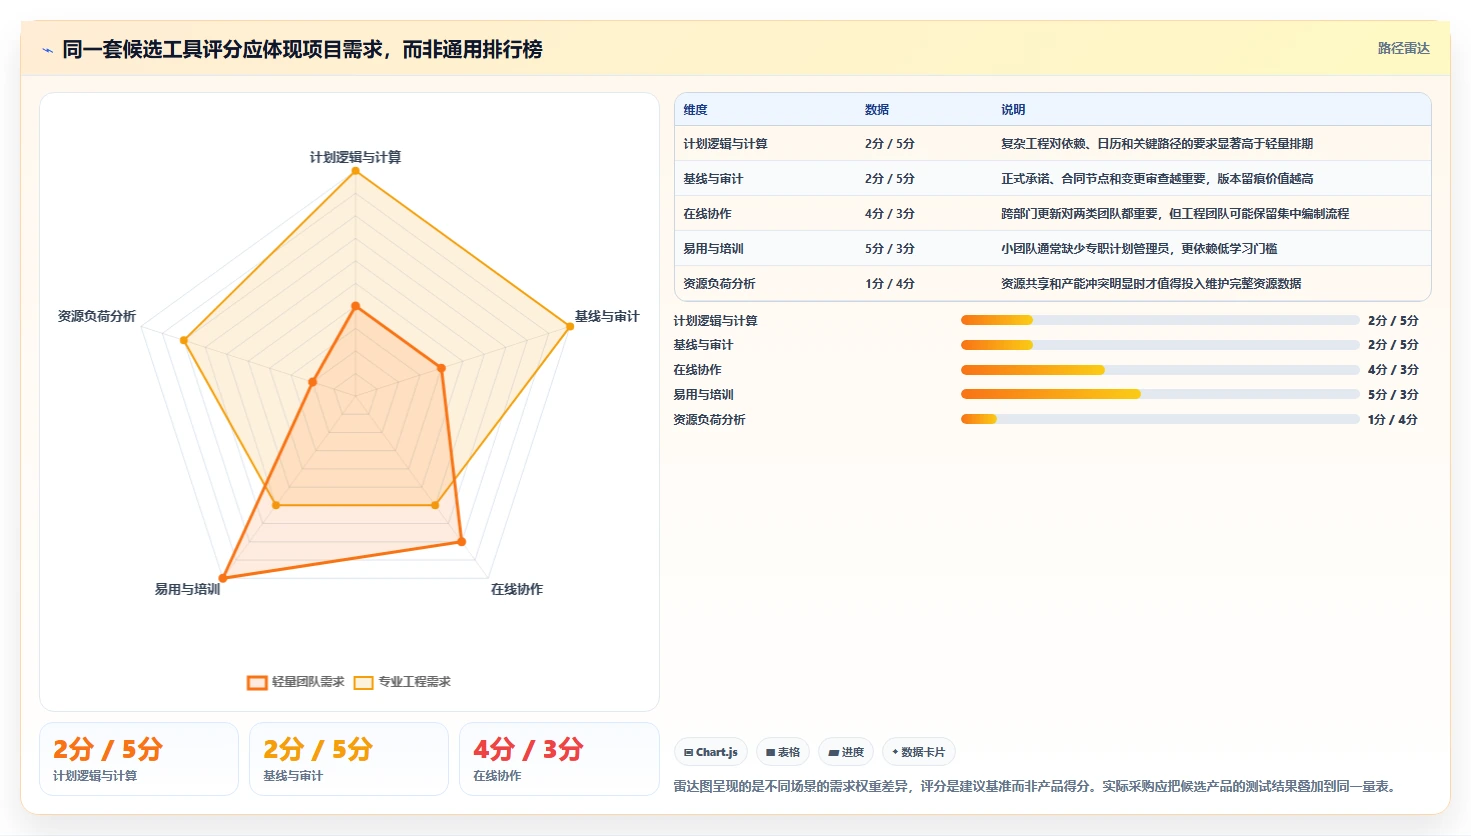The height and width of the screenshot is (836, 1471).
Task: Click the 表格 tag chip
Action: 783,752
